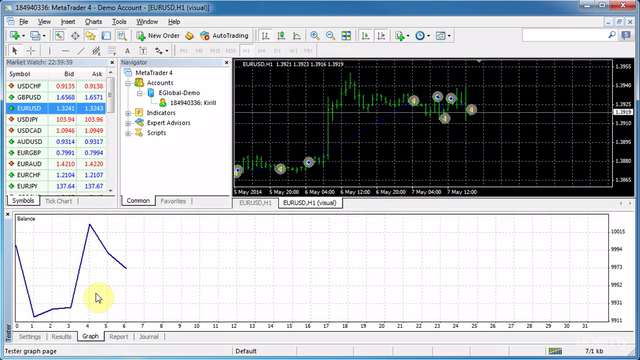Open the File menu

click(24, 22)
